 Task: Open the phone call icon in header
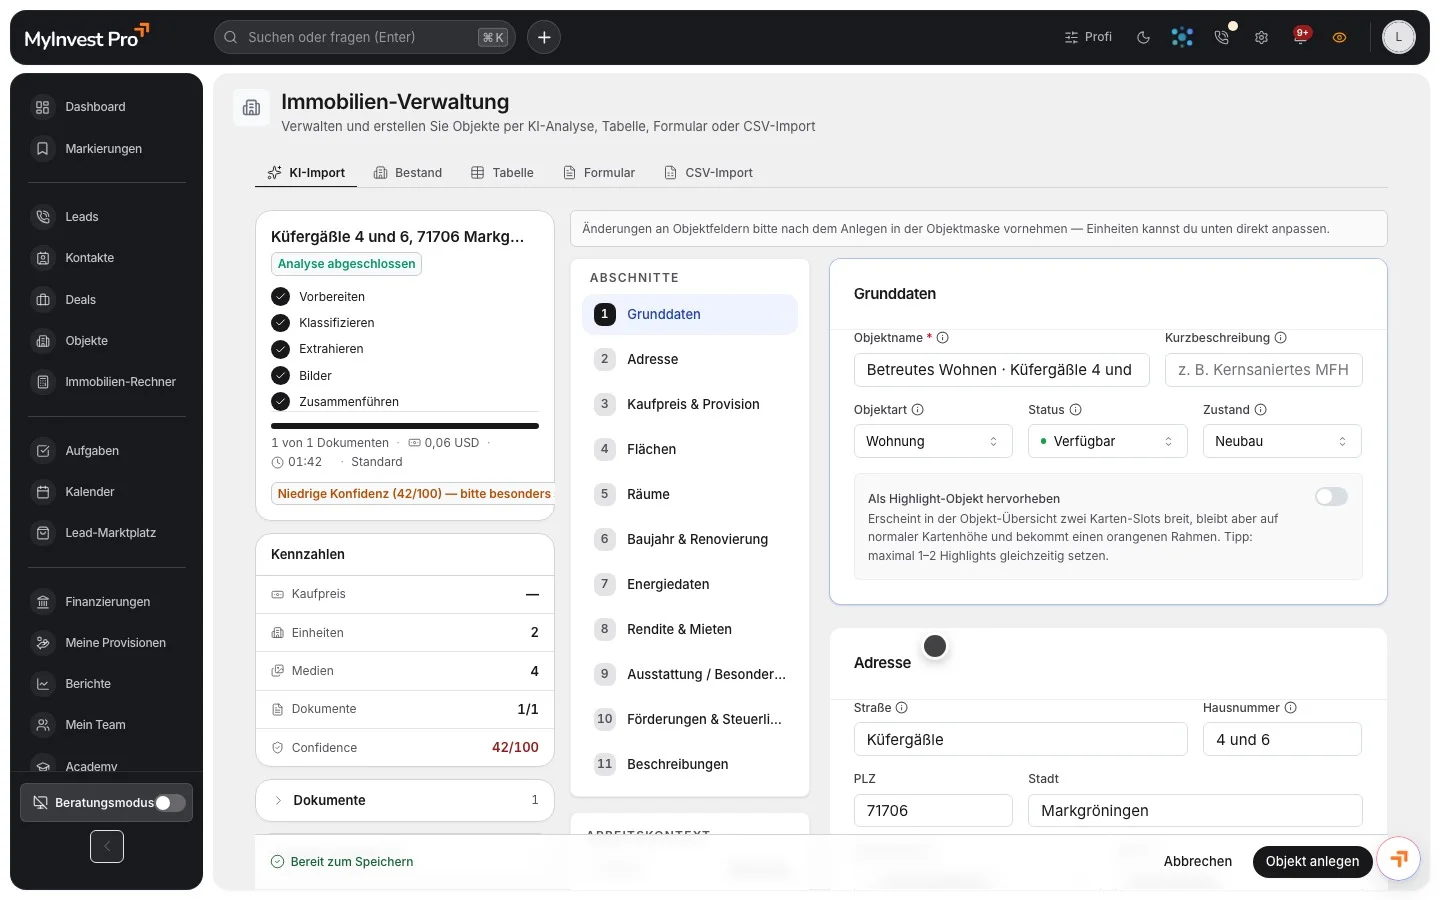tap(1221, 37)
